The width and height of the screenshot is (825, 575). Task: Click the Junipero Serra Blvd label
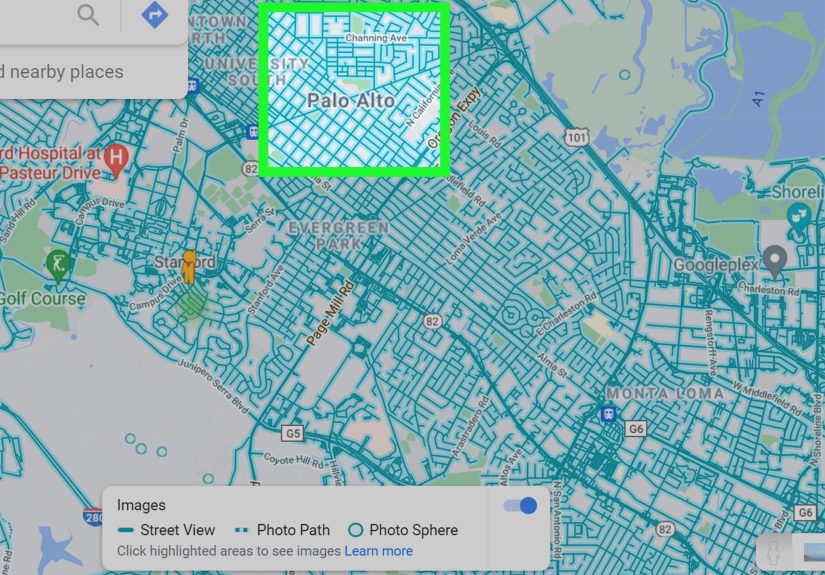(x=213, y=386)
